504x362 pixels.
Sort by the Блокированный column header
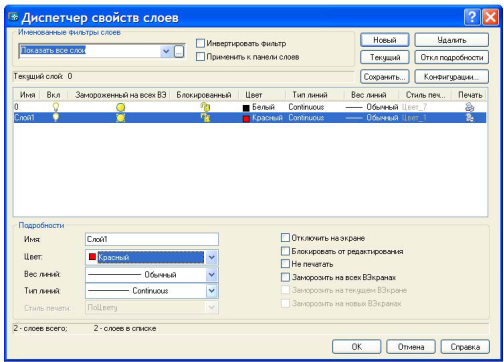(204, 95)
